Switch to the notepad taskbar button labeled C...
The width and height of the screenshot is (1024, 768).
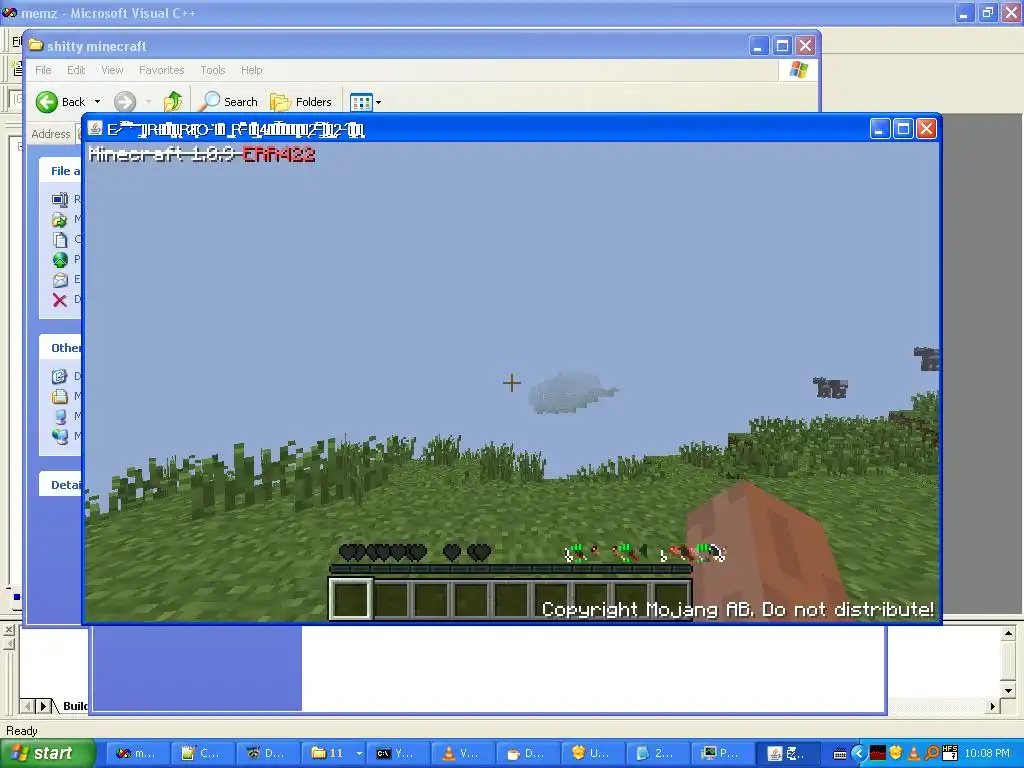[x=202, y=753]
